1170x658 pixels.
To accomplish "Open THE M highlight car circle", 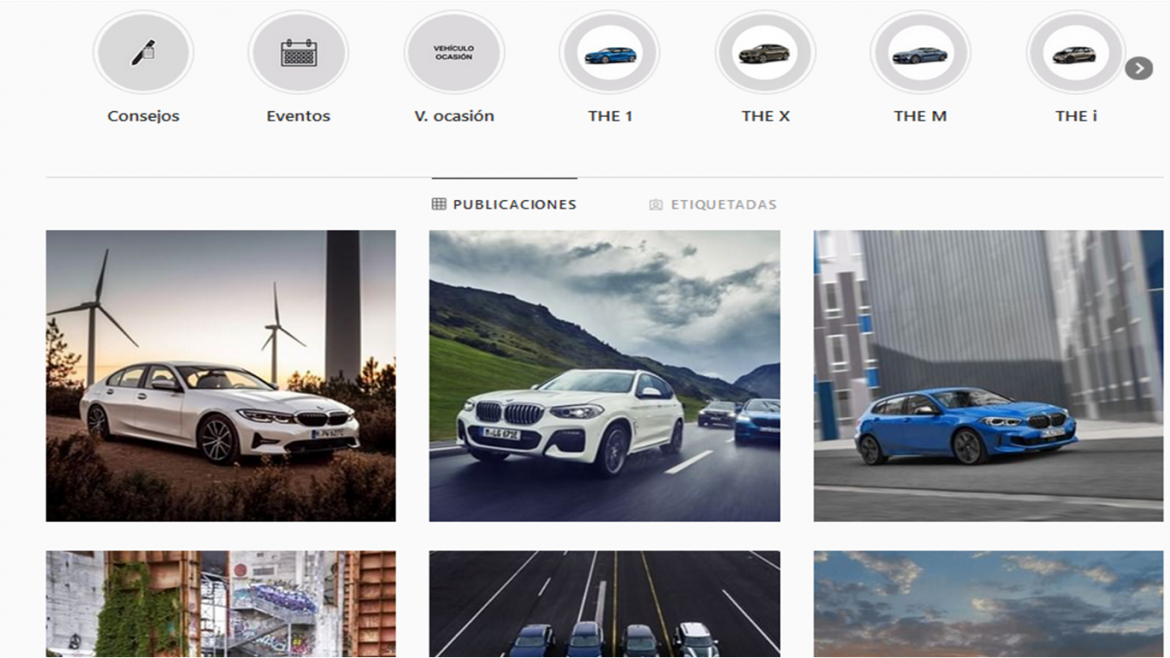I will (x=920, y=53).
